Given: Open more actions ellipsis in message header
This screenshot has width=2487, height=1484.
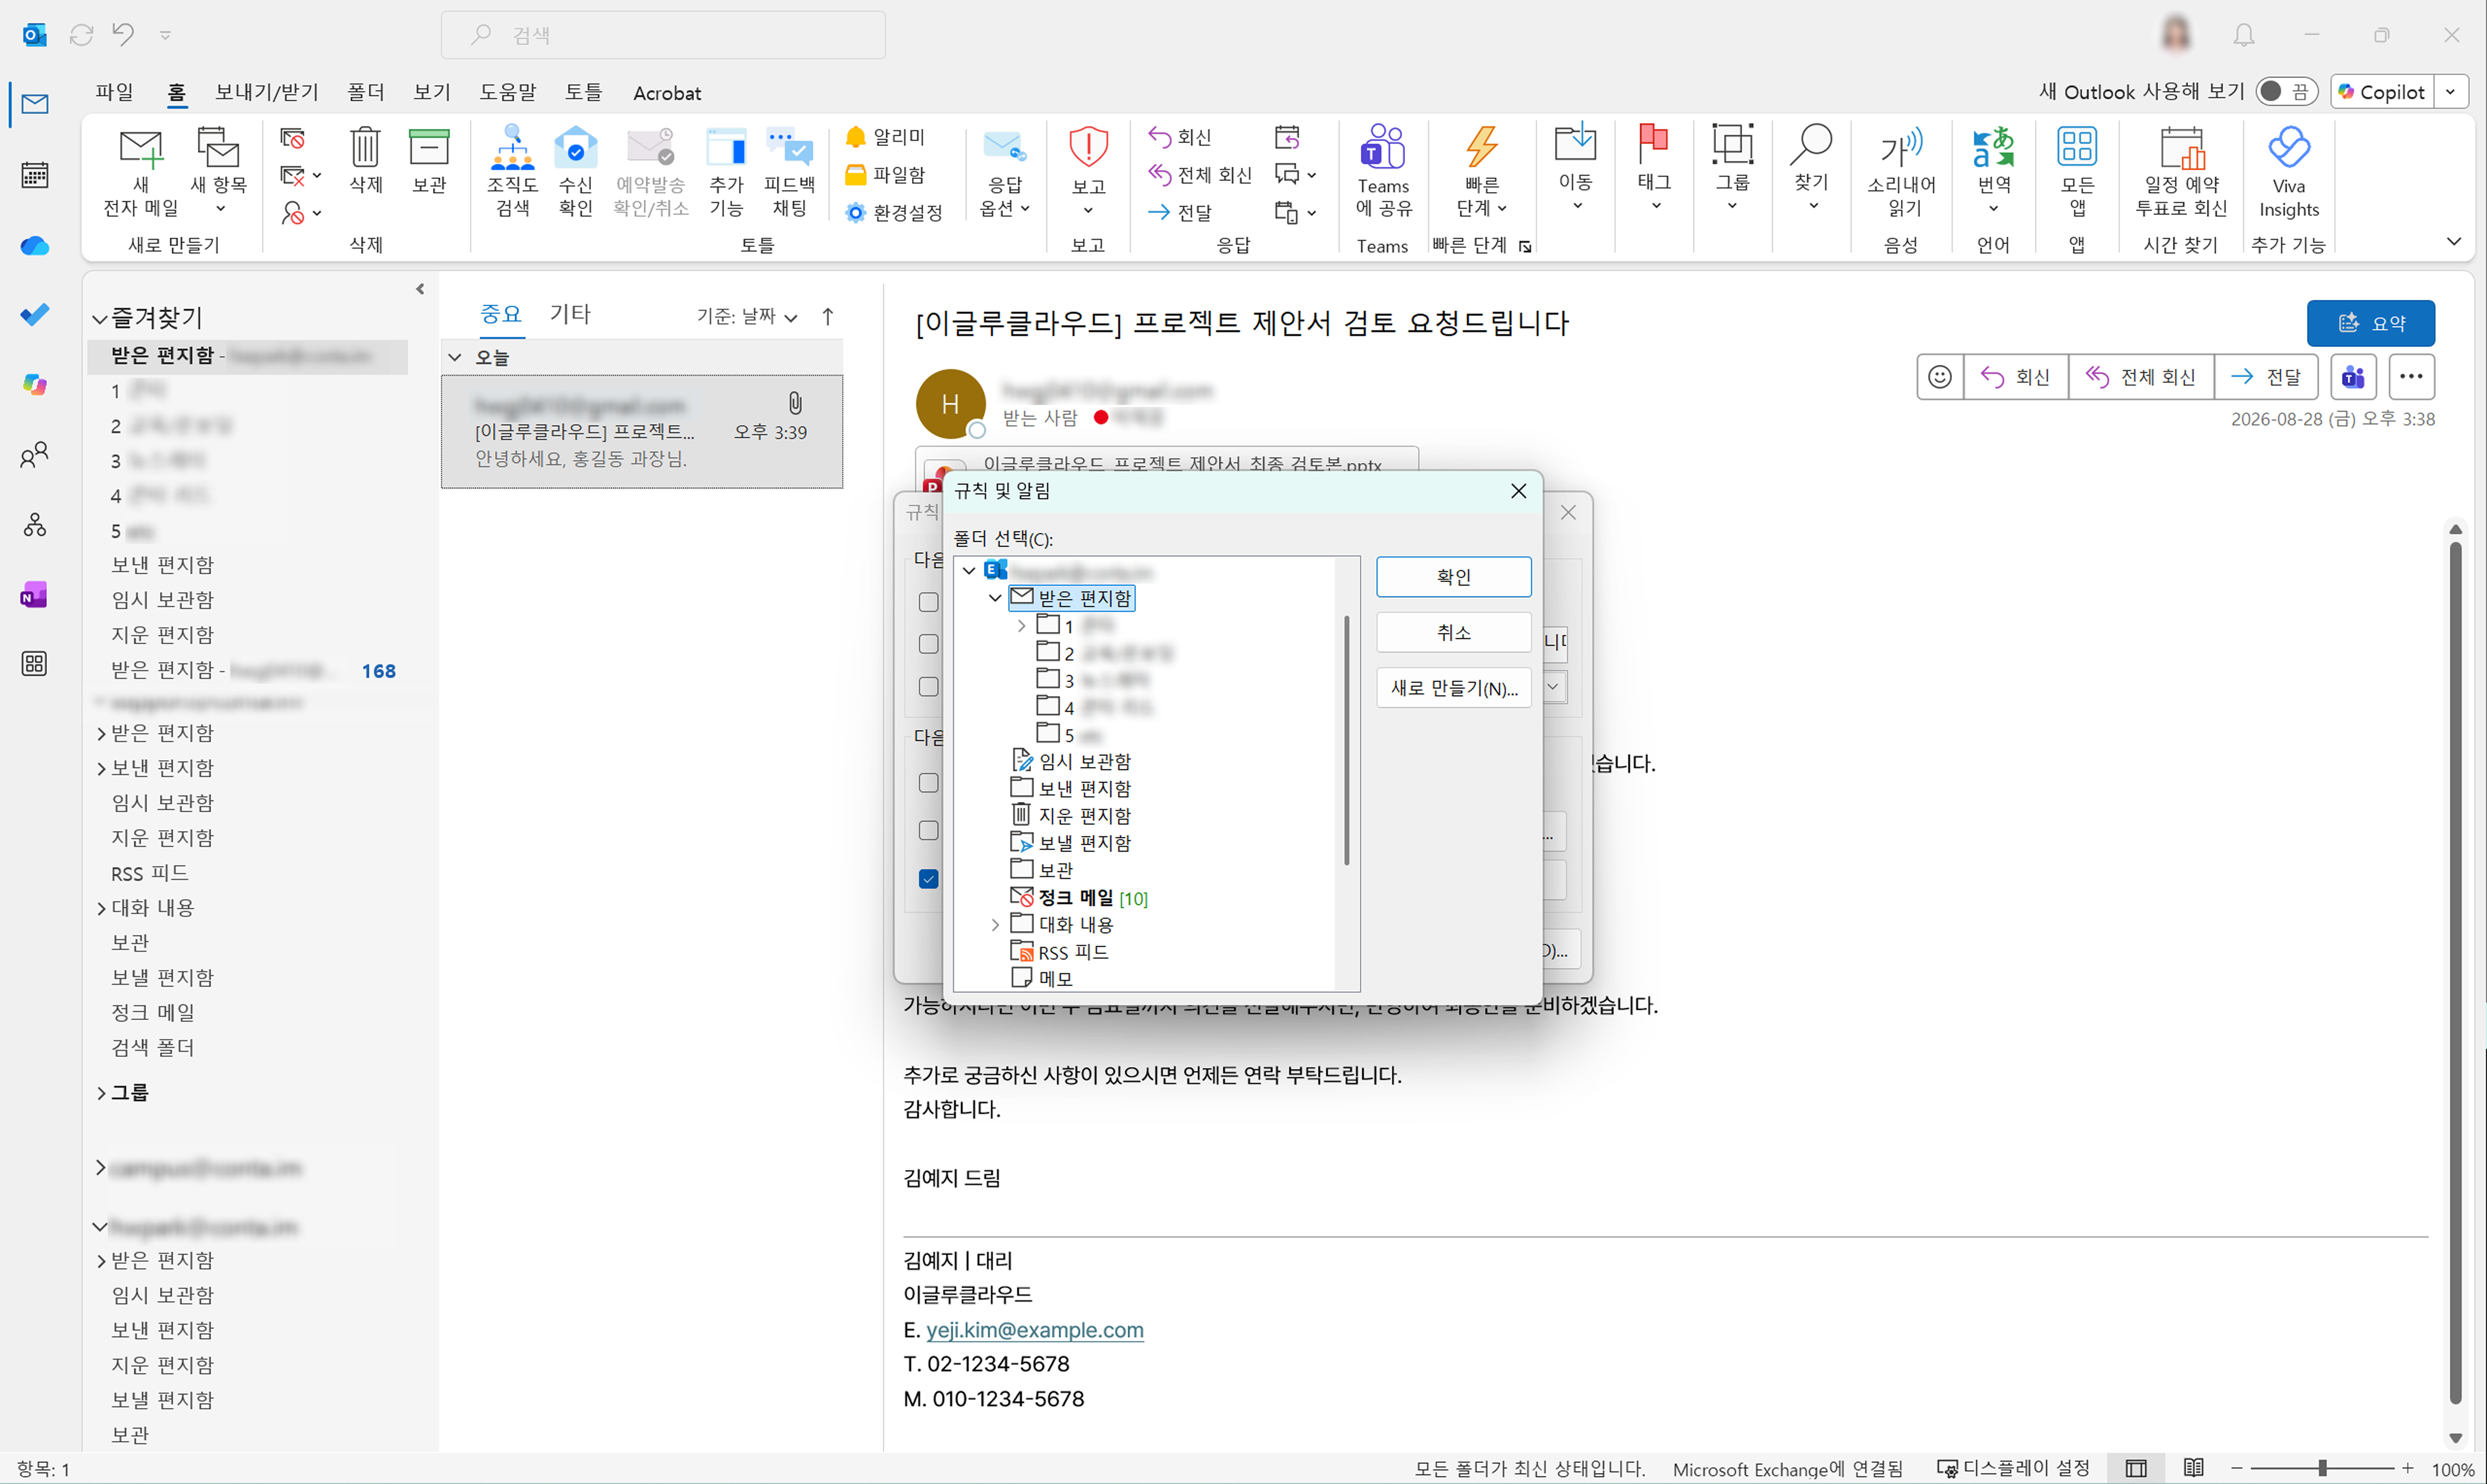Looking at the screenshot, I should point(2411,377).
